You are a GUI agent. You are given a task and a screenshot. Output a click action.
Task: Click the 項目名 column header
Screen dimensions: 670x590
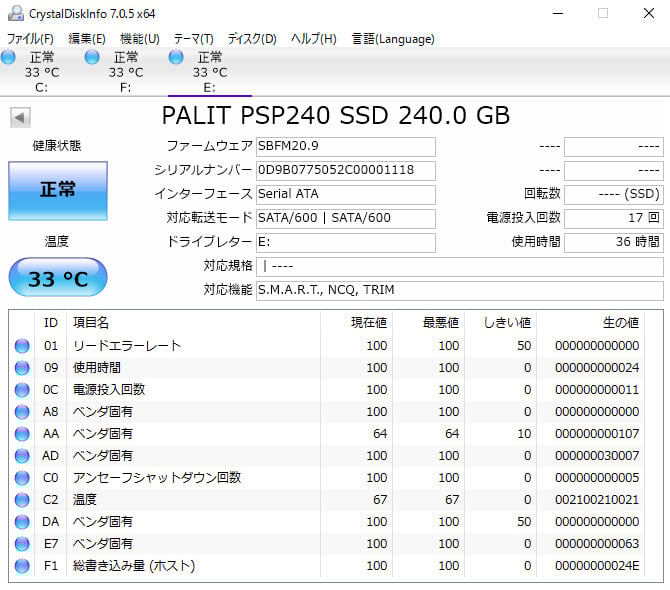(91, 323)
